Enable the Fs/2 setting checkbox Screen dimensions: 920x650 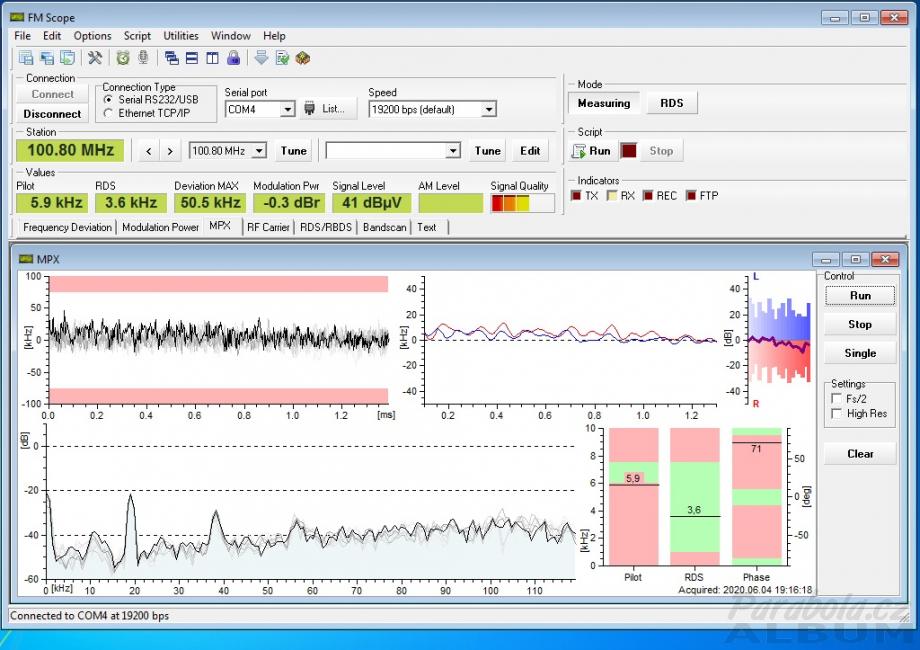[837, 399]
